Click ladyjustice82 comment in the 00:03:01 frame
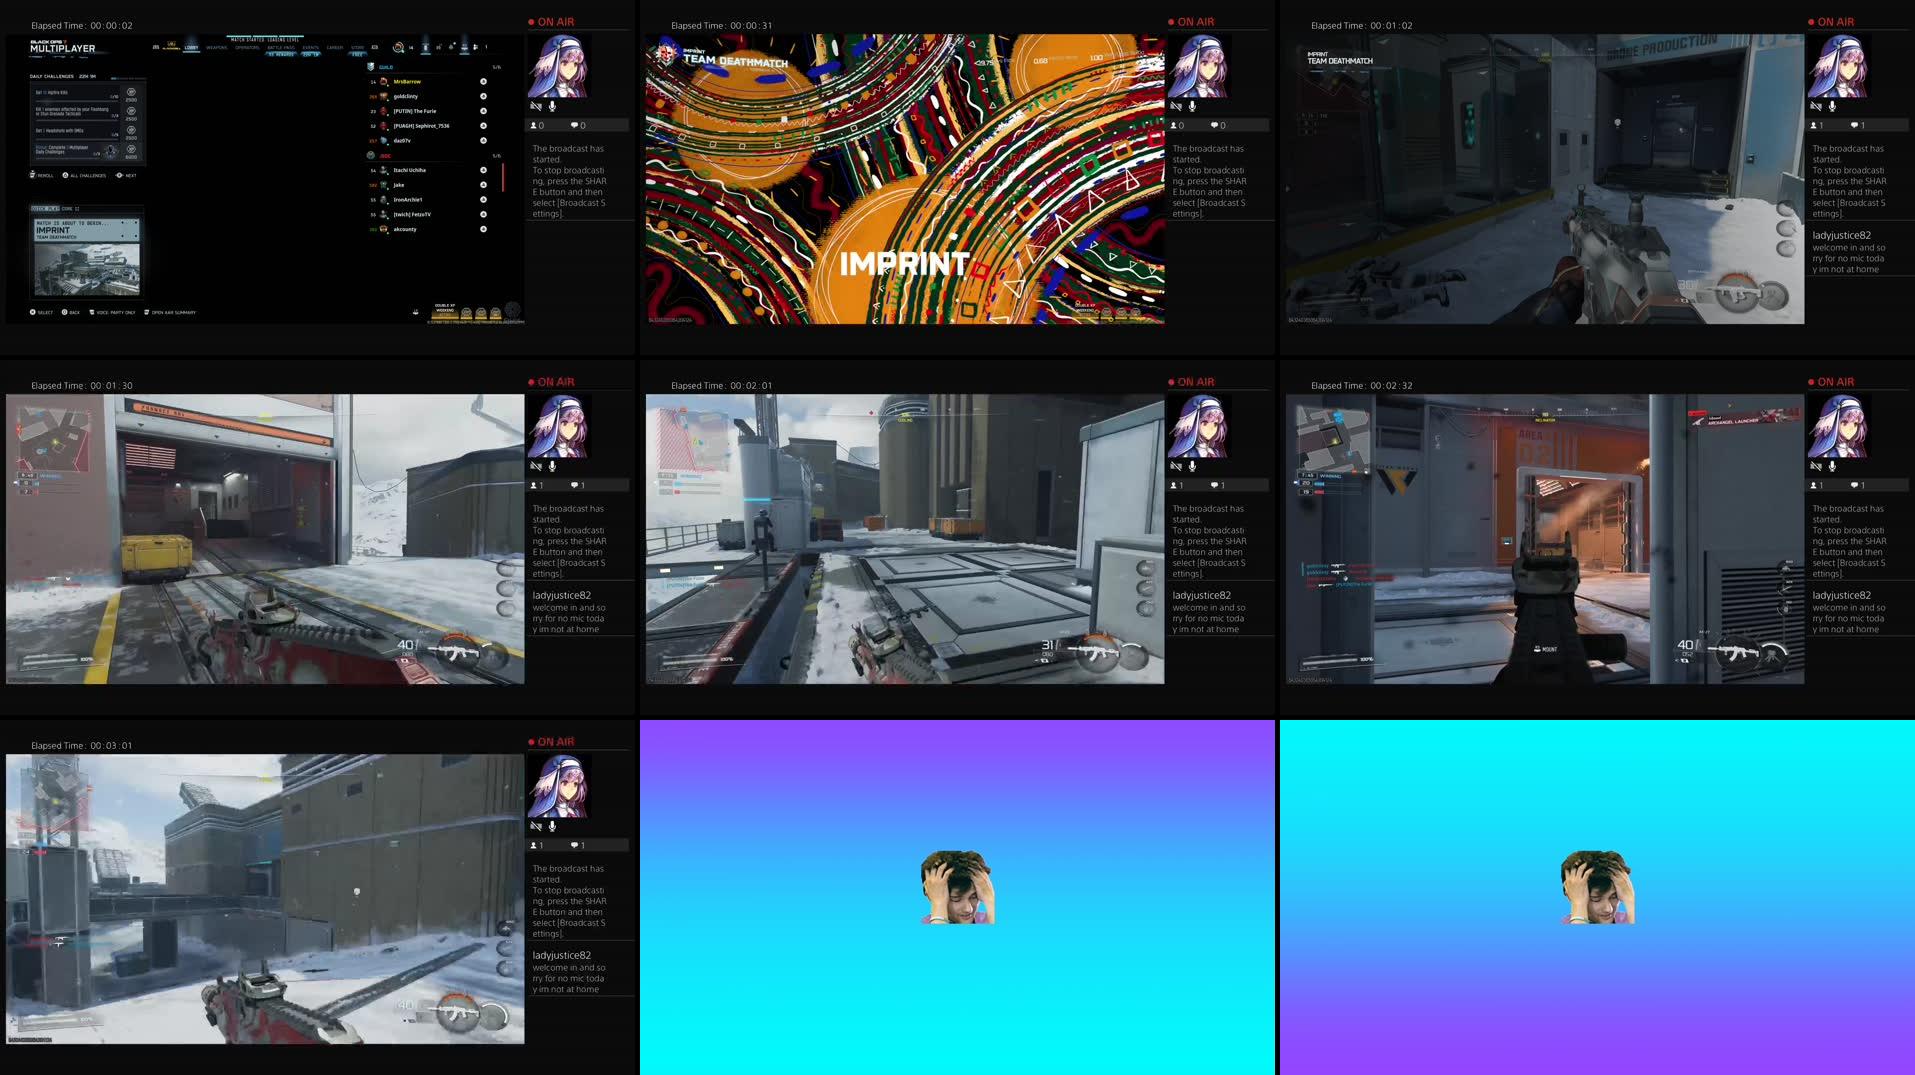Screen dimensions: 1915x1075 pyautogui.click(x=569, y=972)
